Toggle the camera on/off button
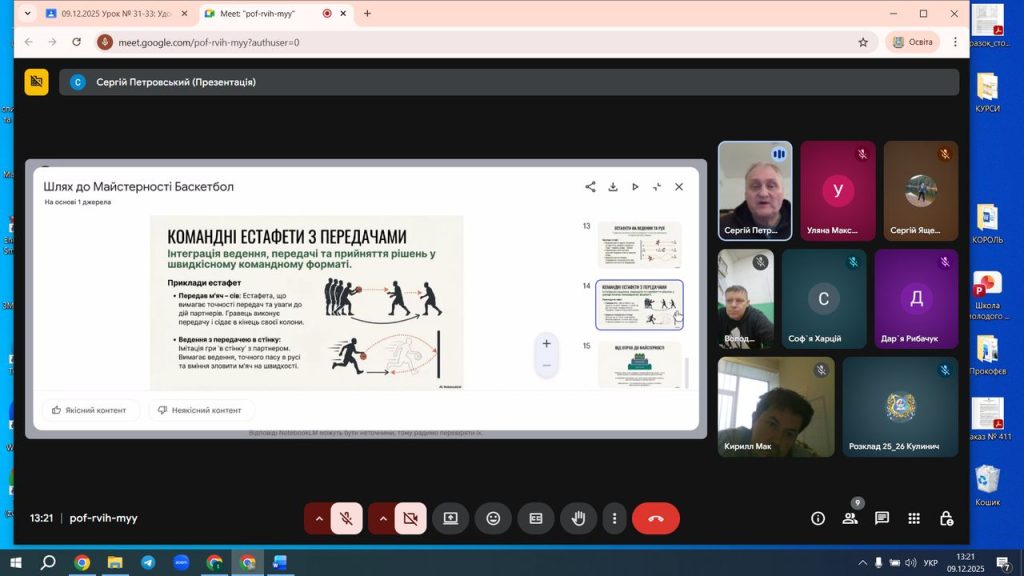The image size is (1024, 576). point(410,518)
